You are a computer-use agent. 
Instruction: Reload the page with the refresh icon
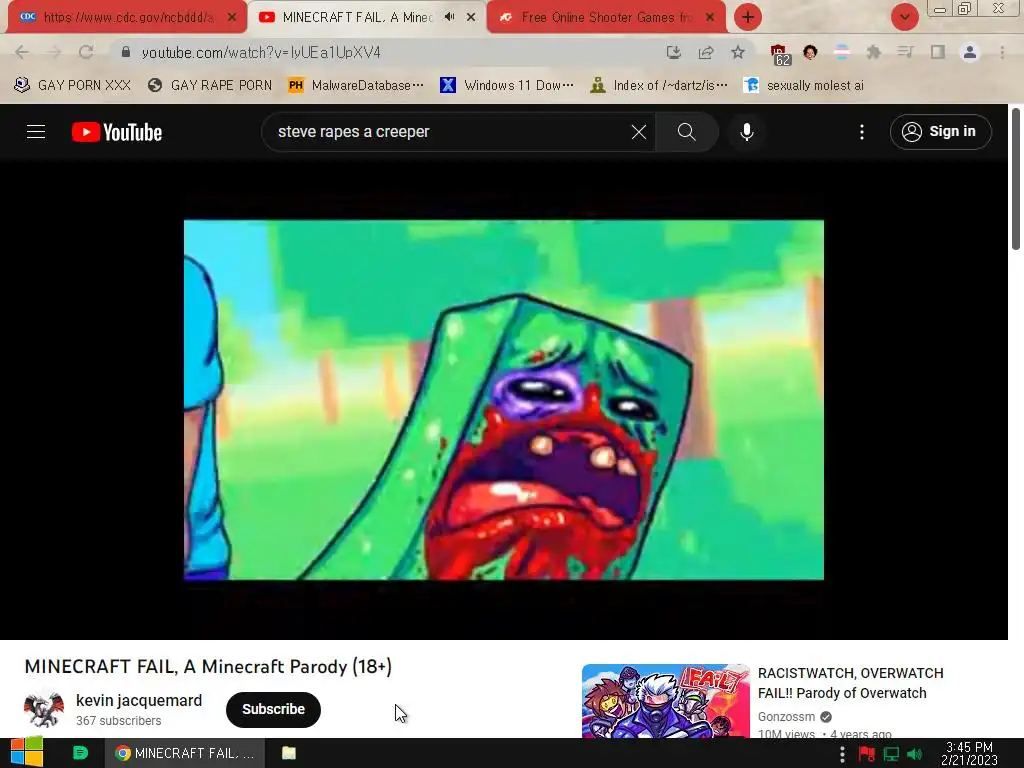[x=86, y=52]
